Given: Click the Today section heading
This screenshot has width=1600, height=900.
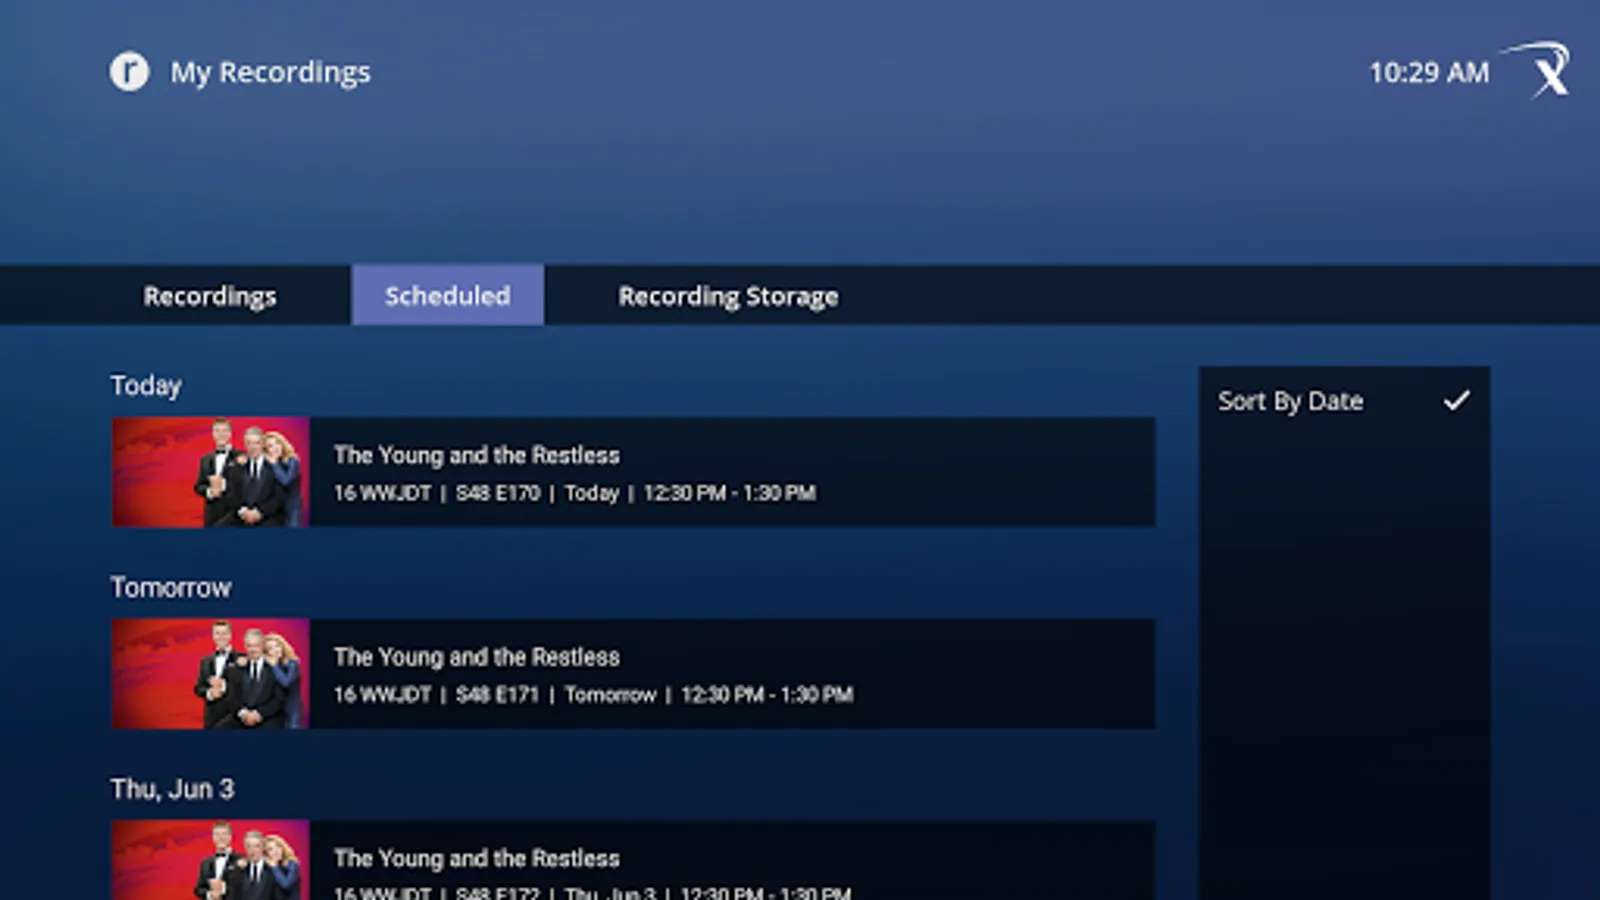Looking at the screenshot, I should (x=146, y=386).
